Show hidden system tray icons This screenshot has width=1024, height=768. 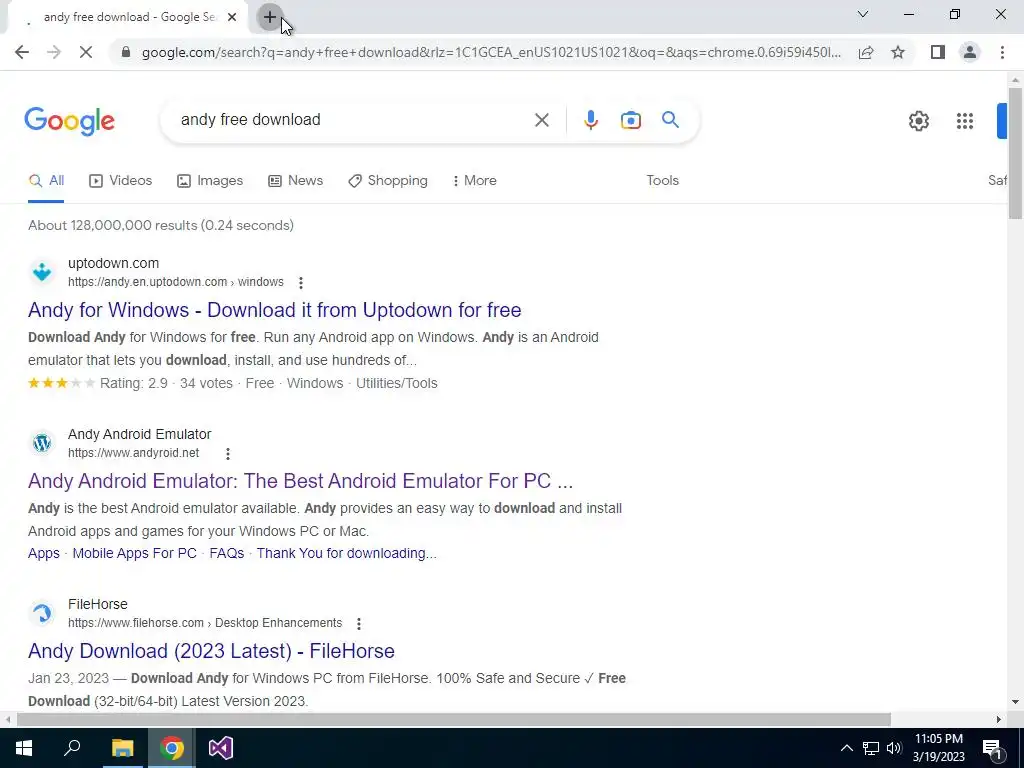tap(846, 748)
